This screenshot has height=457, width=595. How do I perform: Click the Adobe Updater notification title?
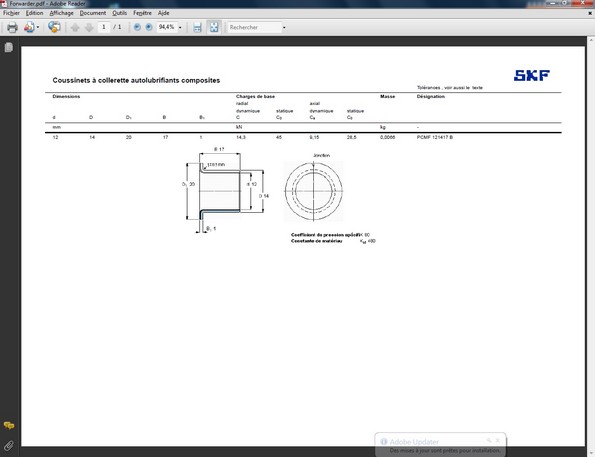(414, 442)
